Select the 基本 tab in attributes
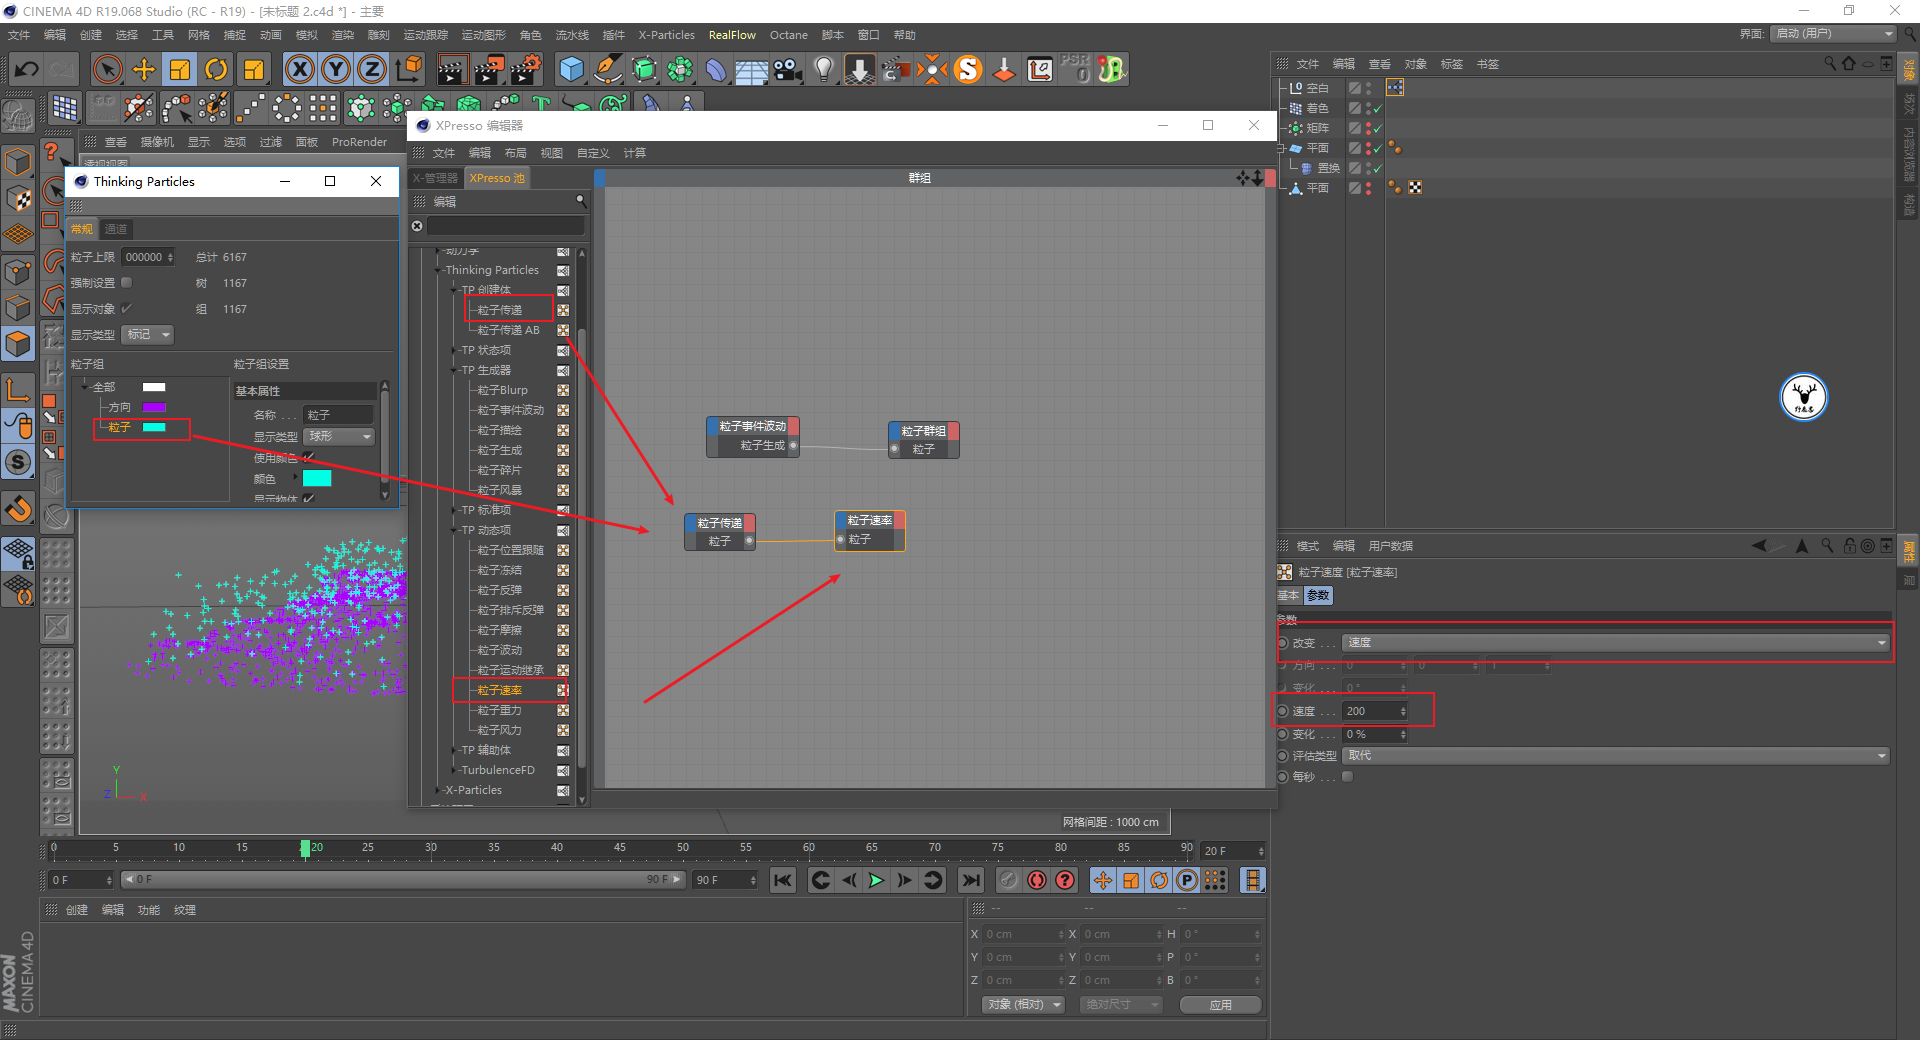Screen dimensions: 1920x1040 (1288, 595)
